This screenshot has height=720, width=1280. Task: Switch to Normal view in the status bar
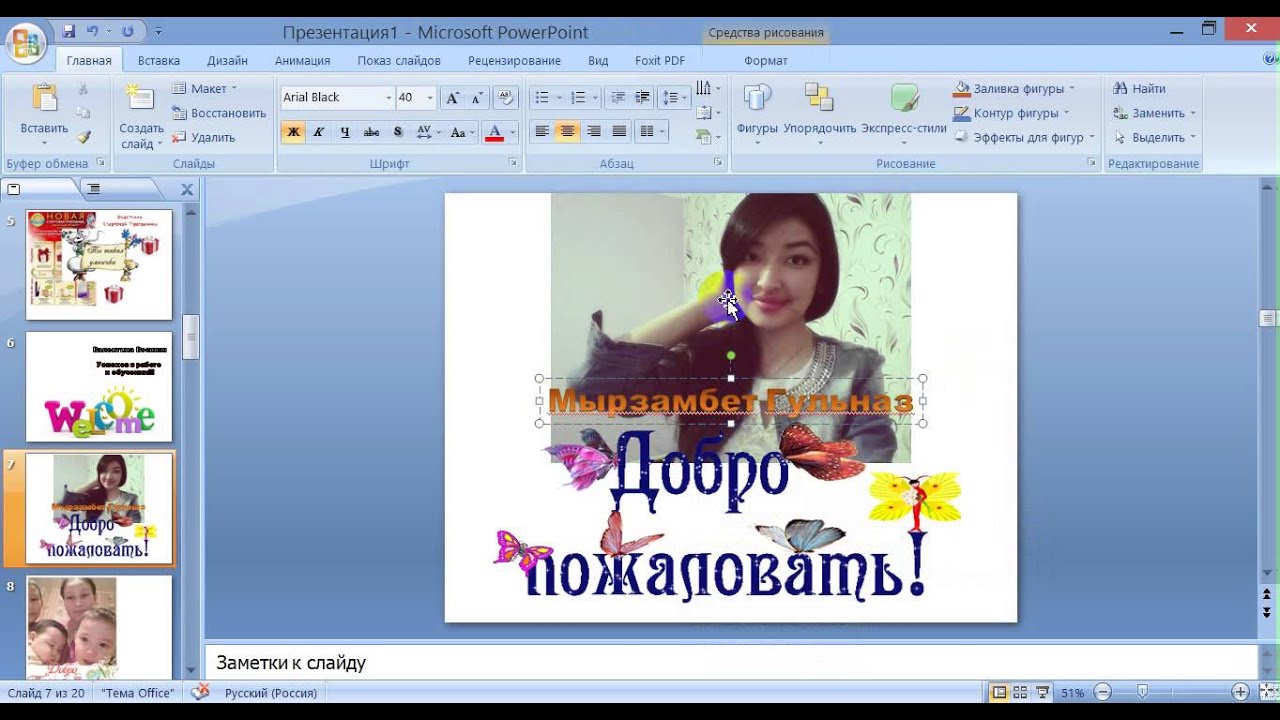pos(999,692)
